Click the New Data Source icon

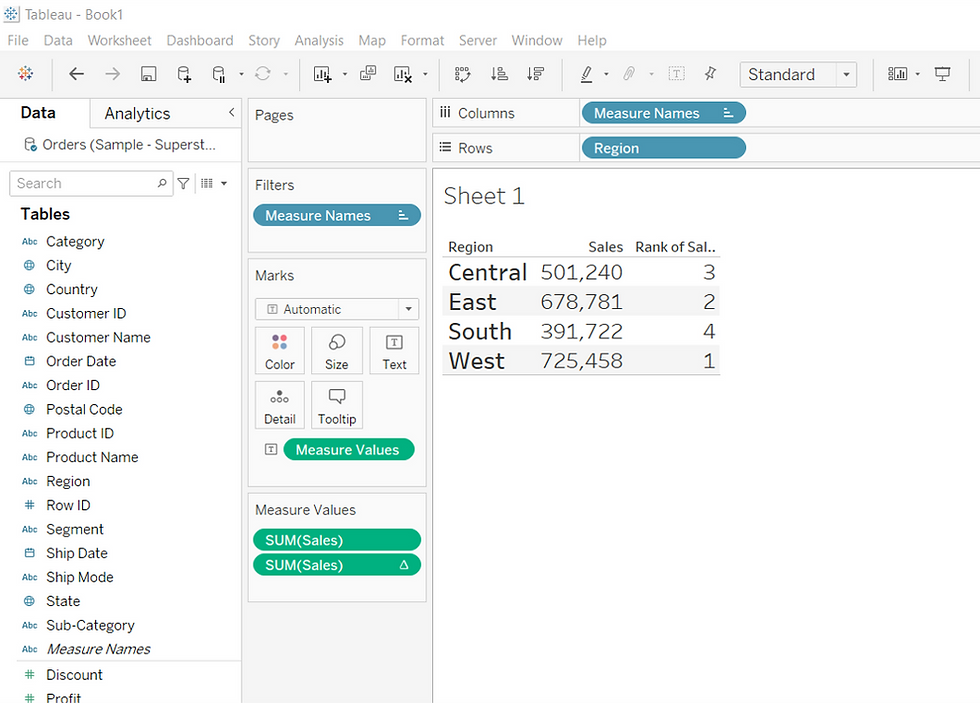(x=184, y=74)
